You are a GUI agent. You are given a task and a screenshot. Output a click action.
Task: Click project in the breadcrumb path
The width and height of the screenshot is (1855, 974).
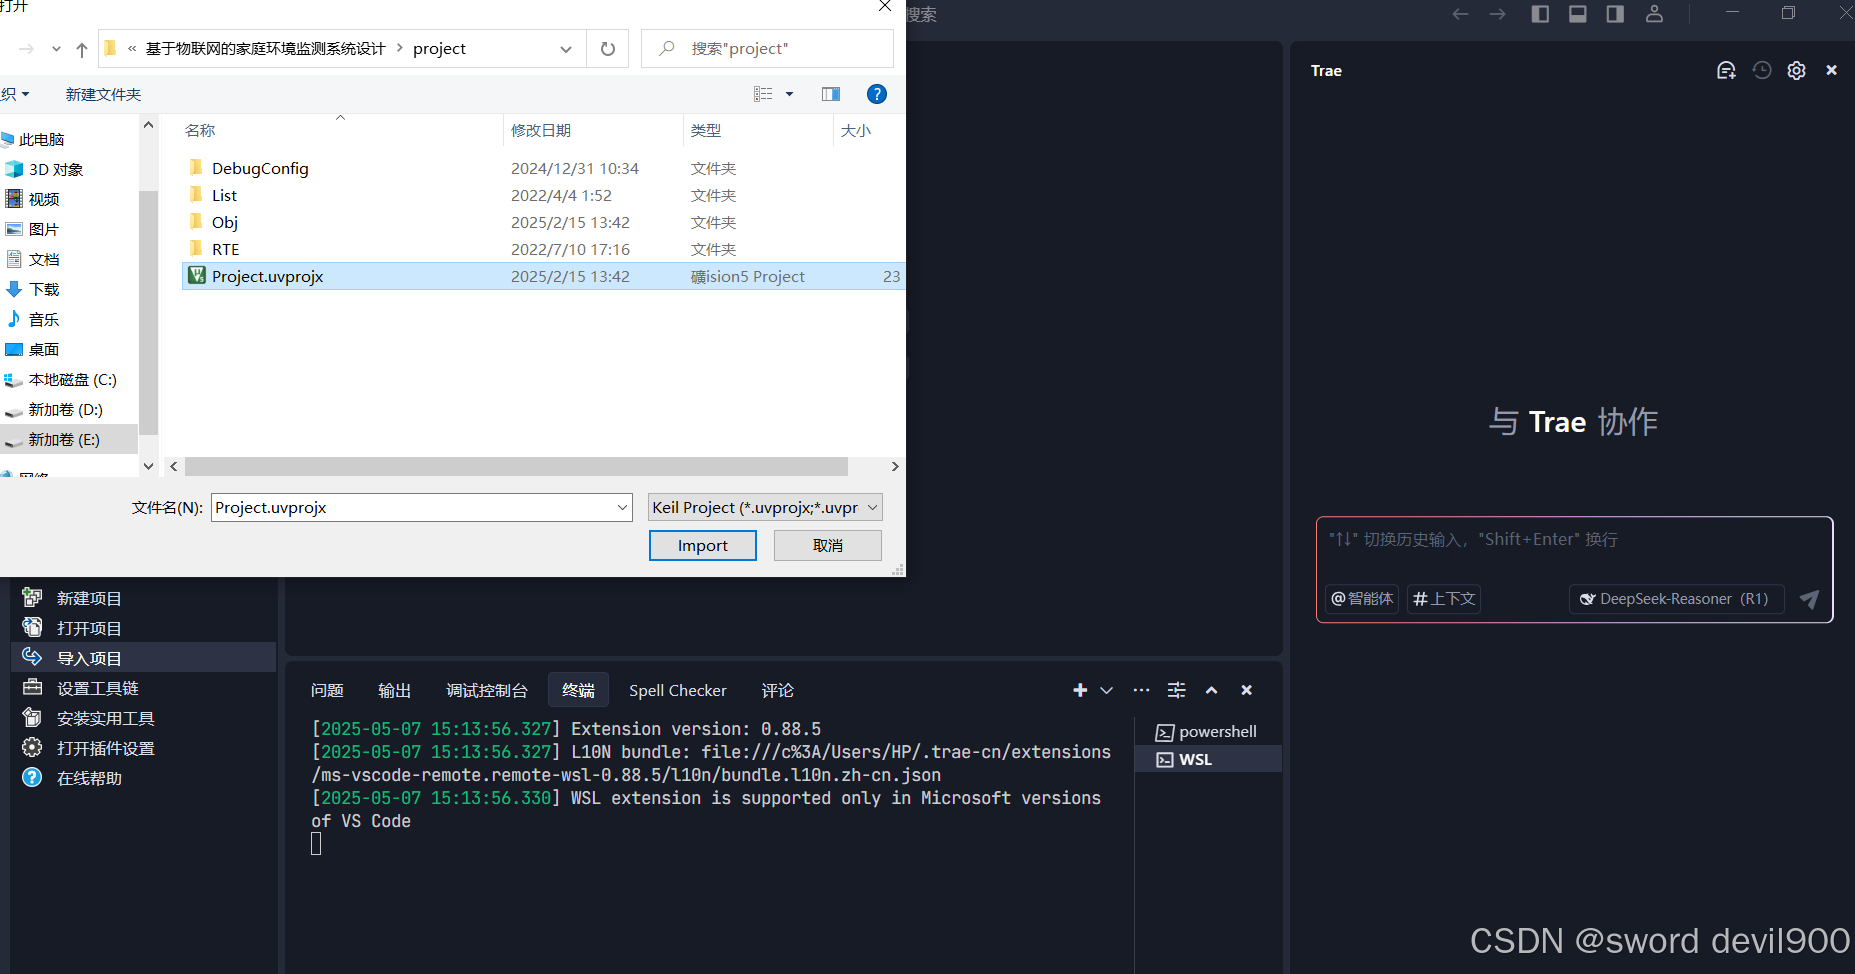pos(439,49)
